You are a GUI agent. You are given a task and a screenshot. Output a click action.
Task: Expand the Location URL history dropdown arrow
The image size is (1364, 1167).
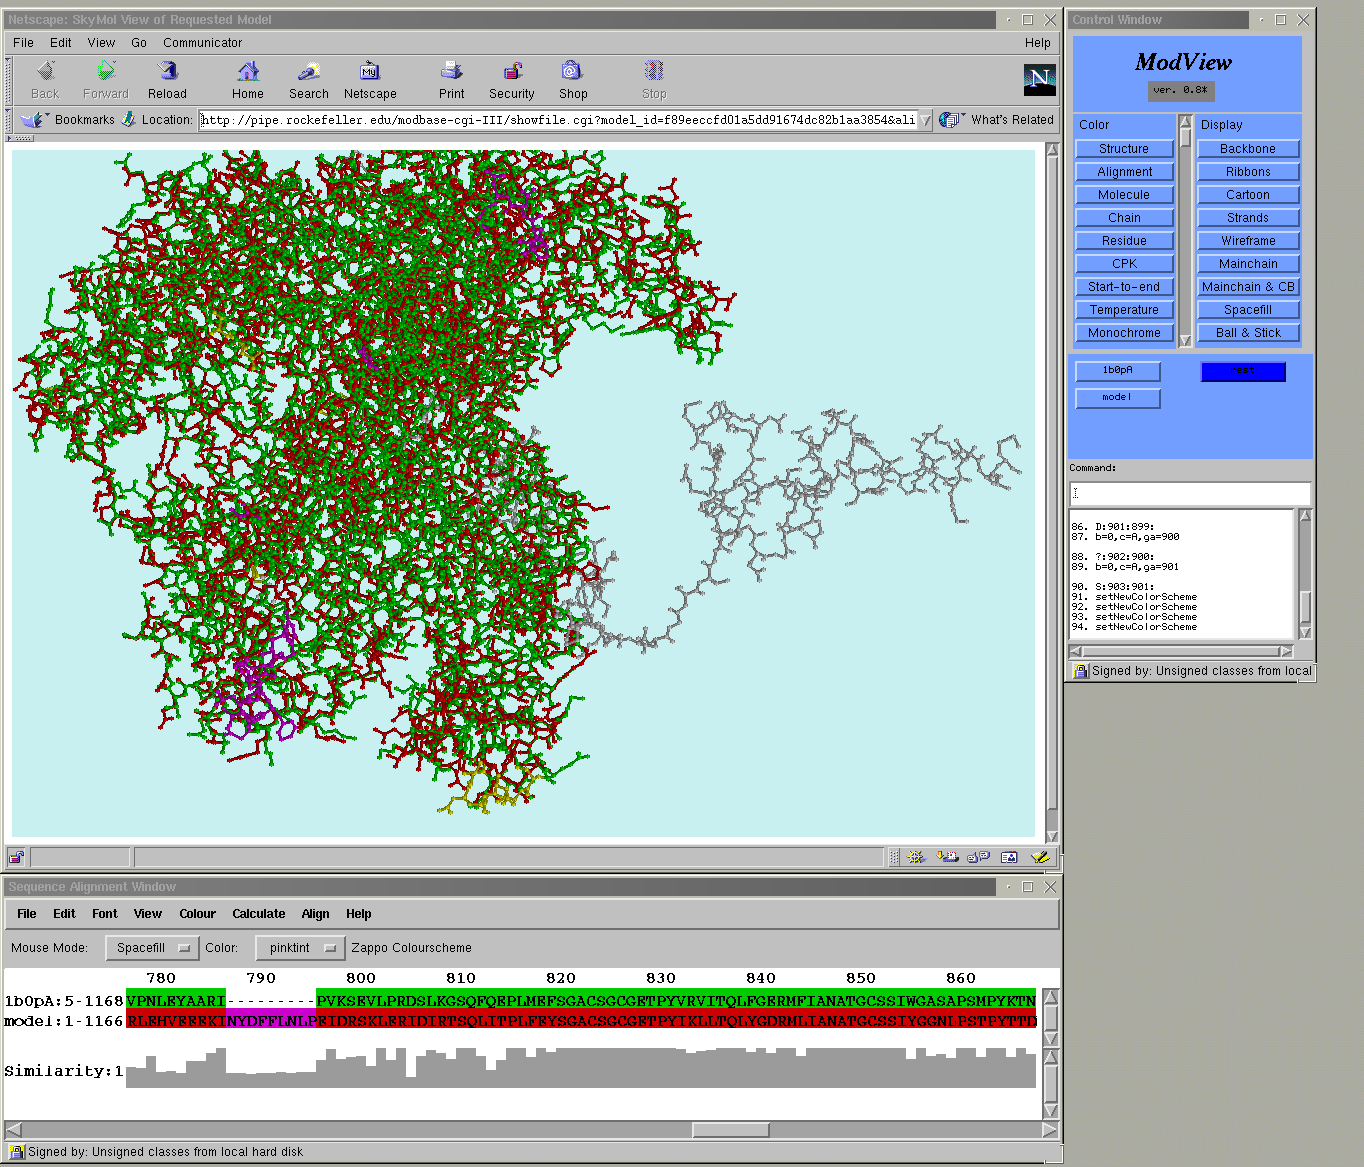point(925,120)
